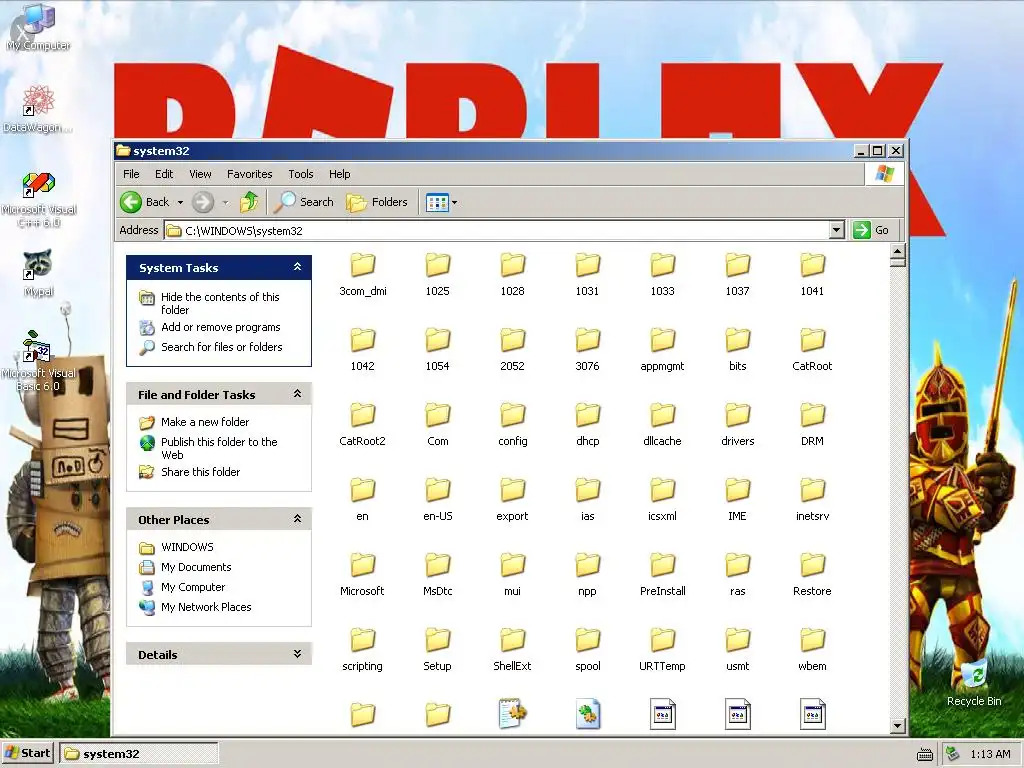Select the PreInstall folder

click(662, 575)
